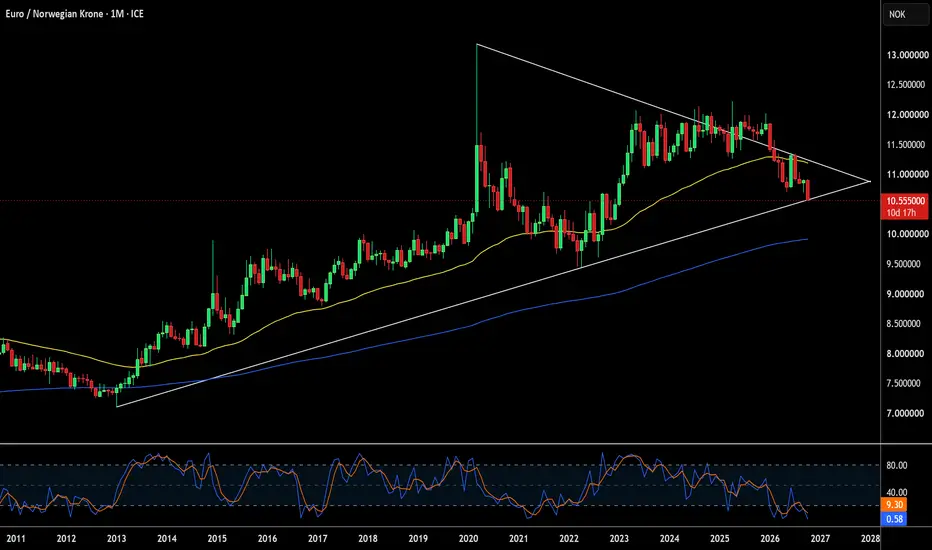Viewport: 932px width, 550px height.
Task: Select the yellow moving average line end
Action: click(807, 162)
